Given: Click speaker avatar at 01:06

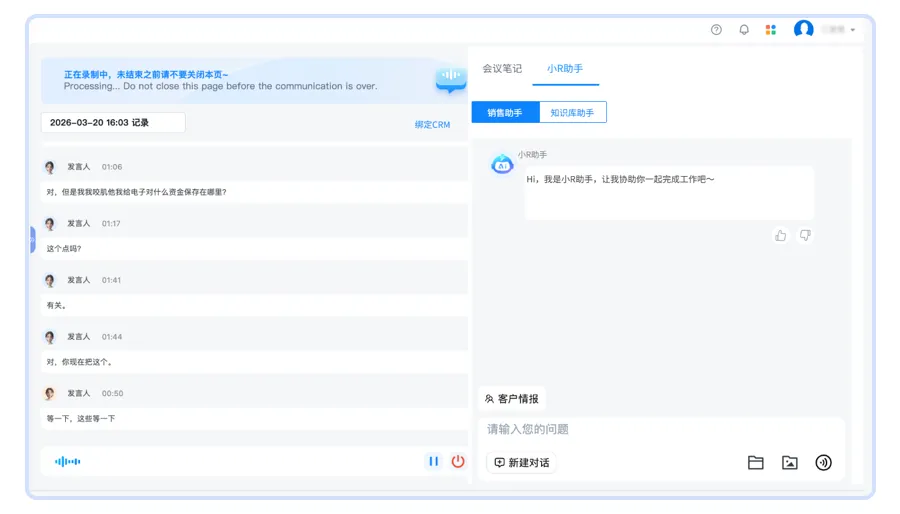Looking at the screenshot, I should point(50,167).
